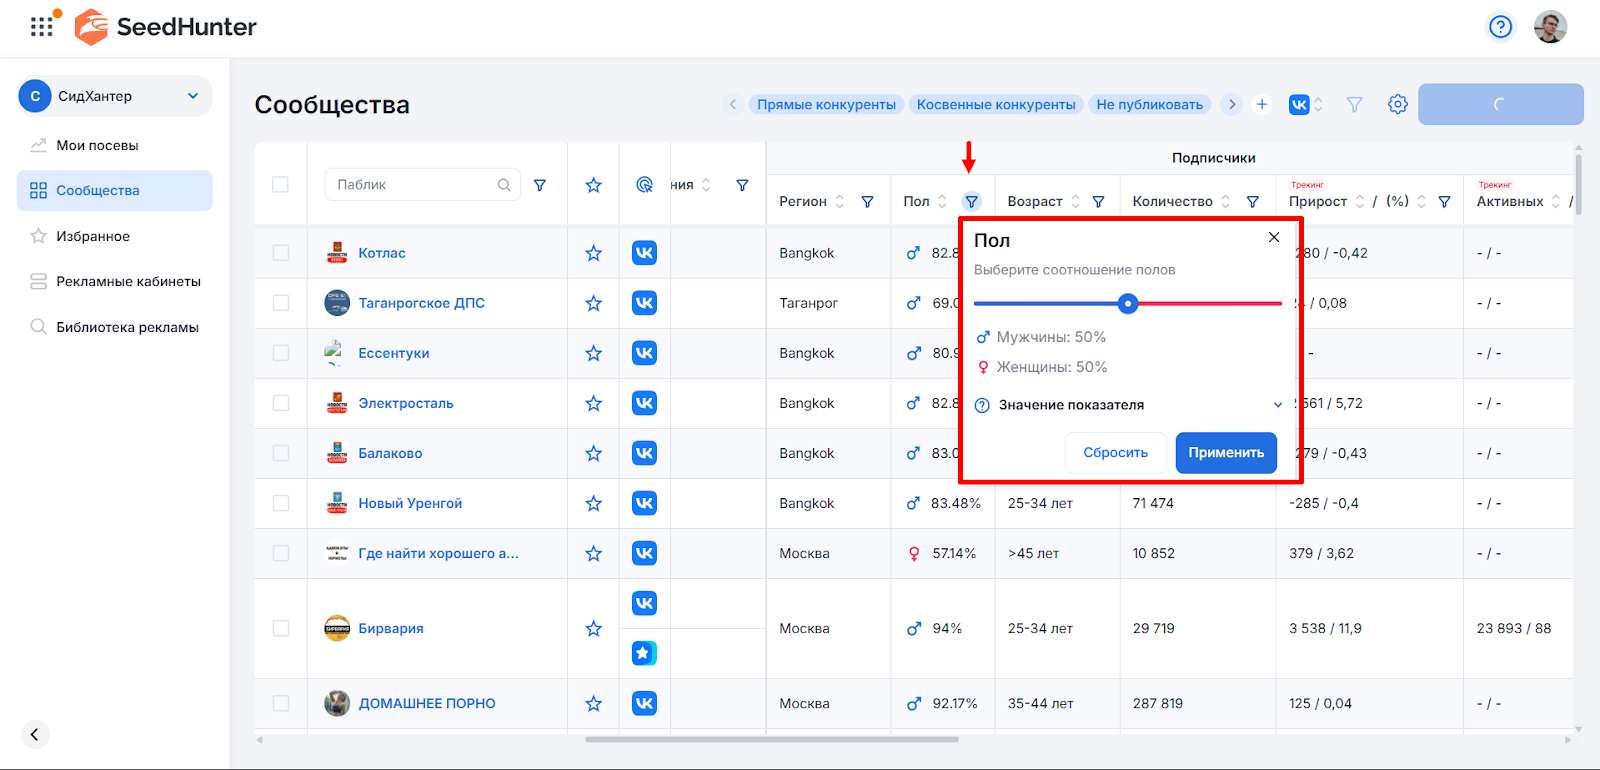Image resolution: width=1600 pixels, height=770 pixels.
Task: Favorite the Котлас community star
Action: click(x=593, y=253)
